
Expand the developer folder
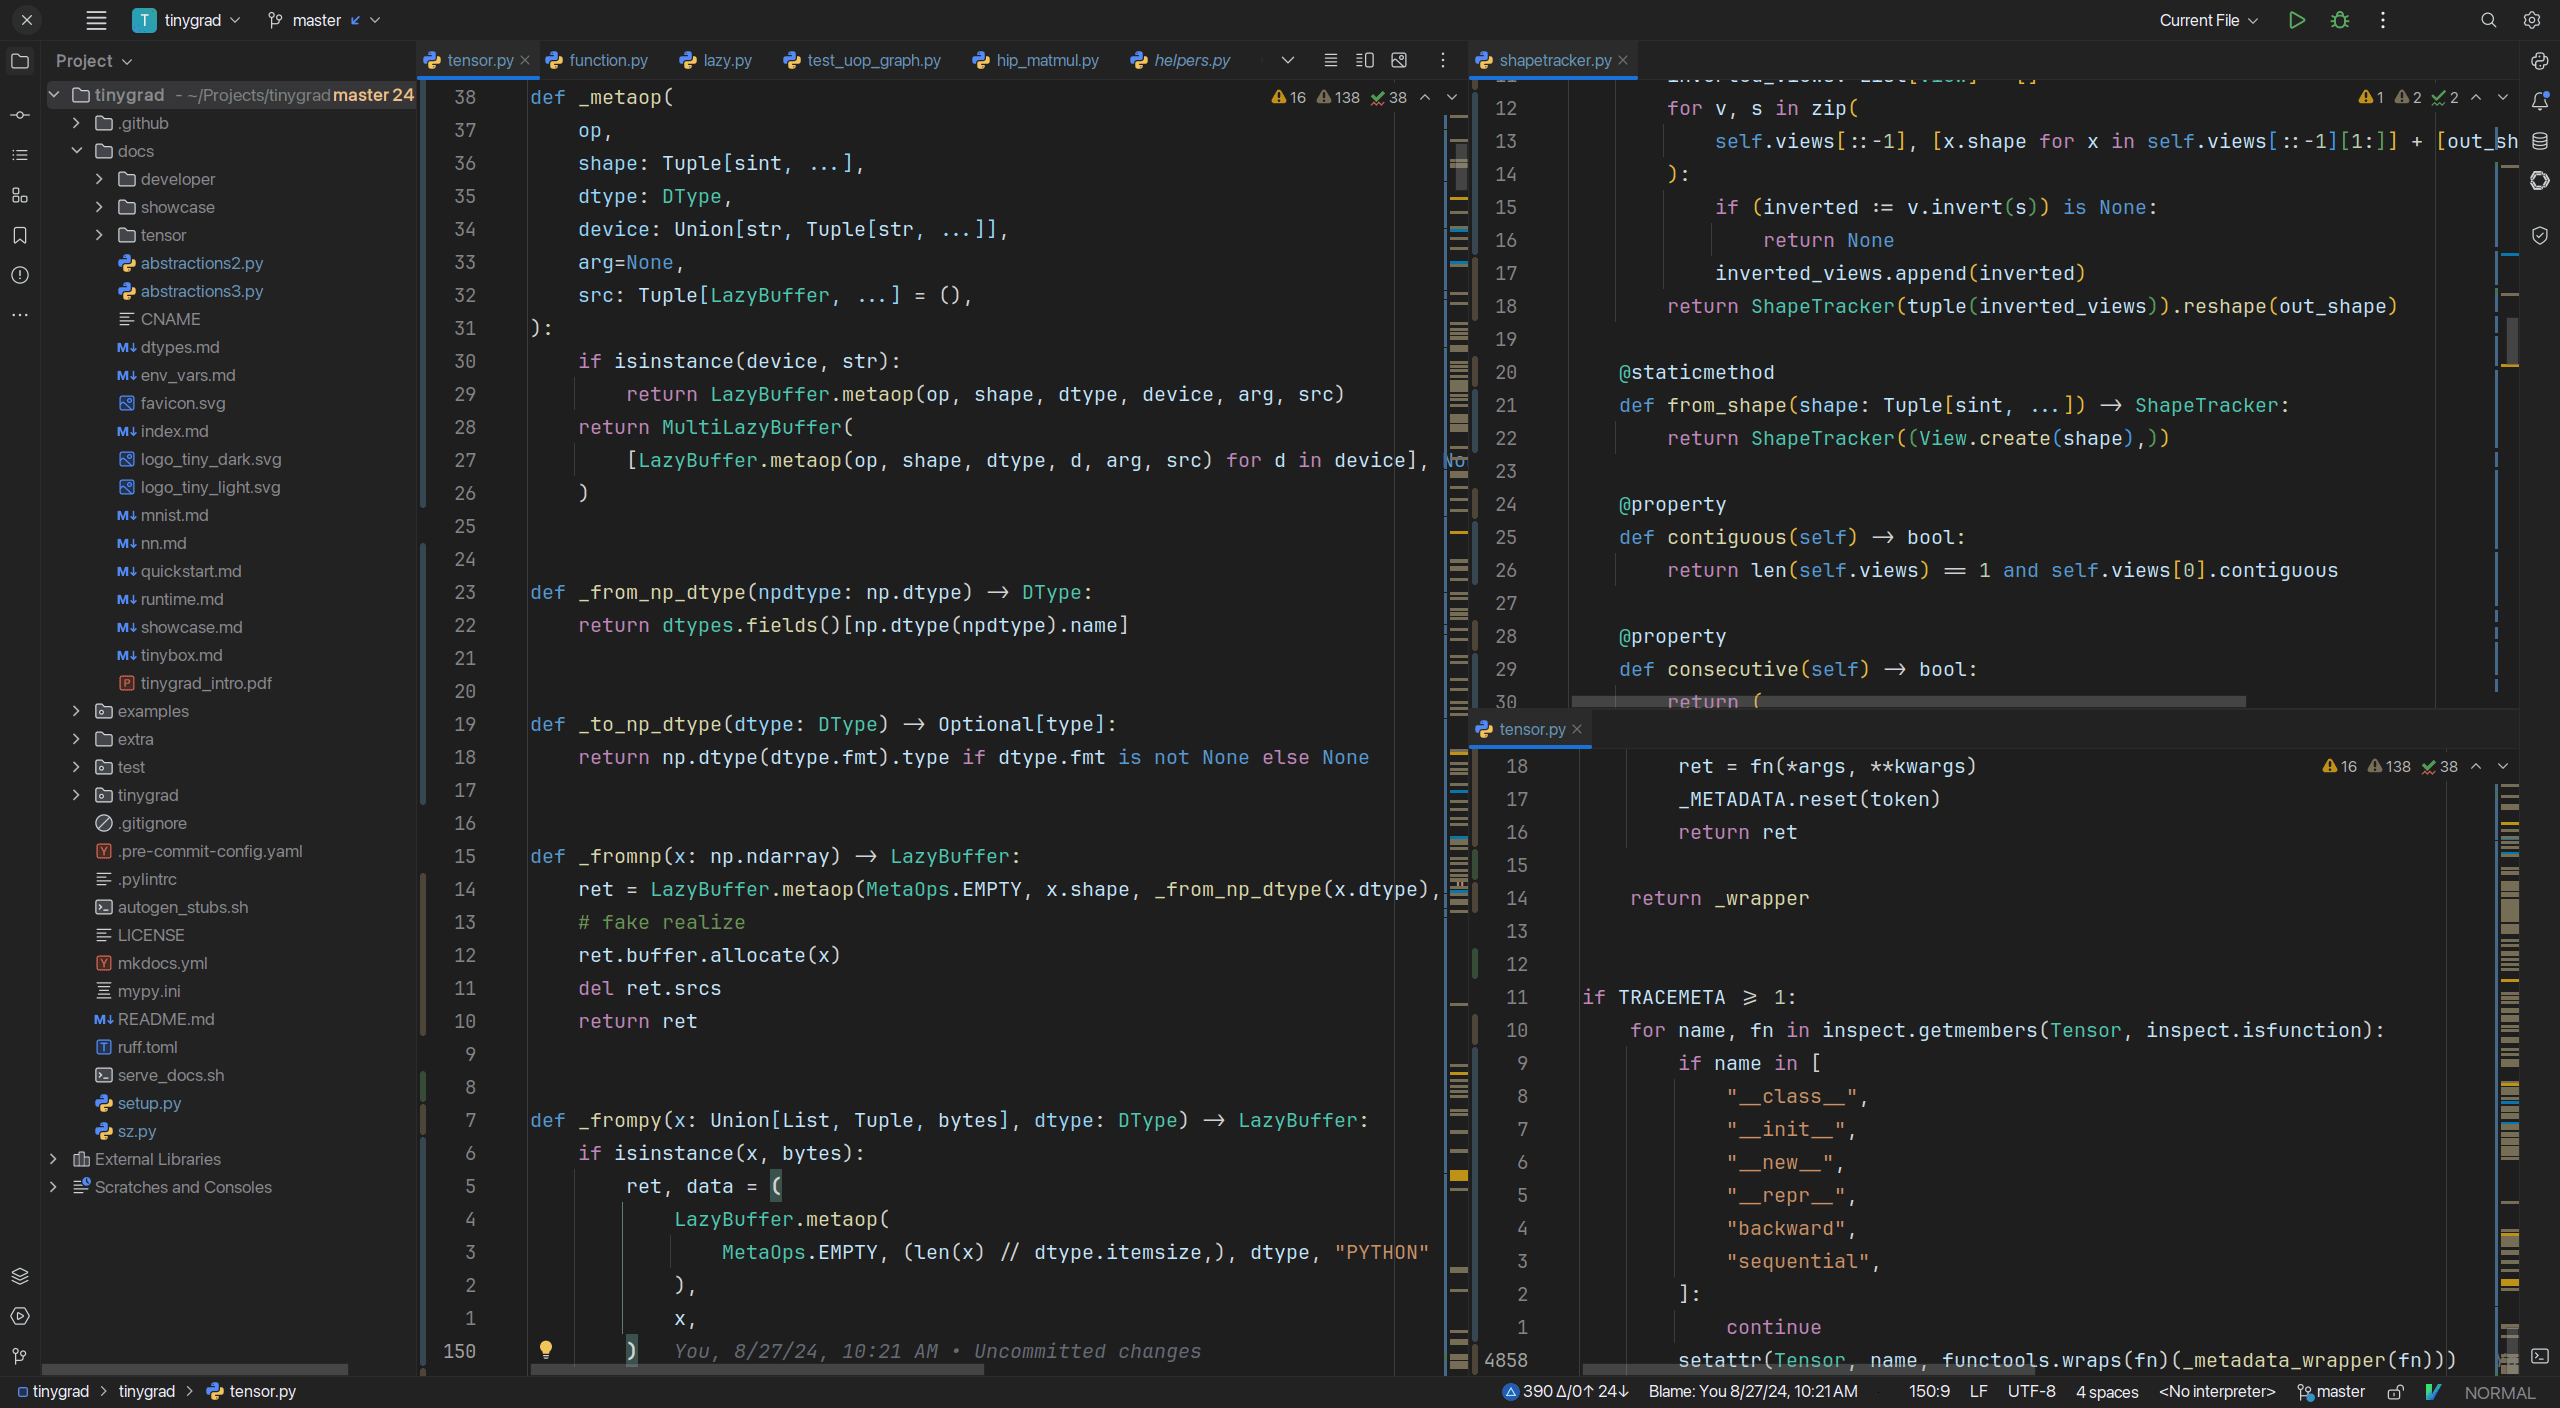click(99, 179)
